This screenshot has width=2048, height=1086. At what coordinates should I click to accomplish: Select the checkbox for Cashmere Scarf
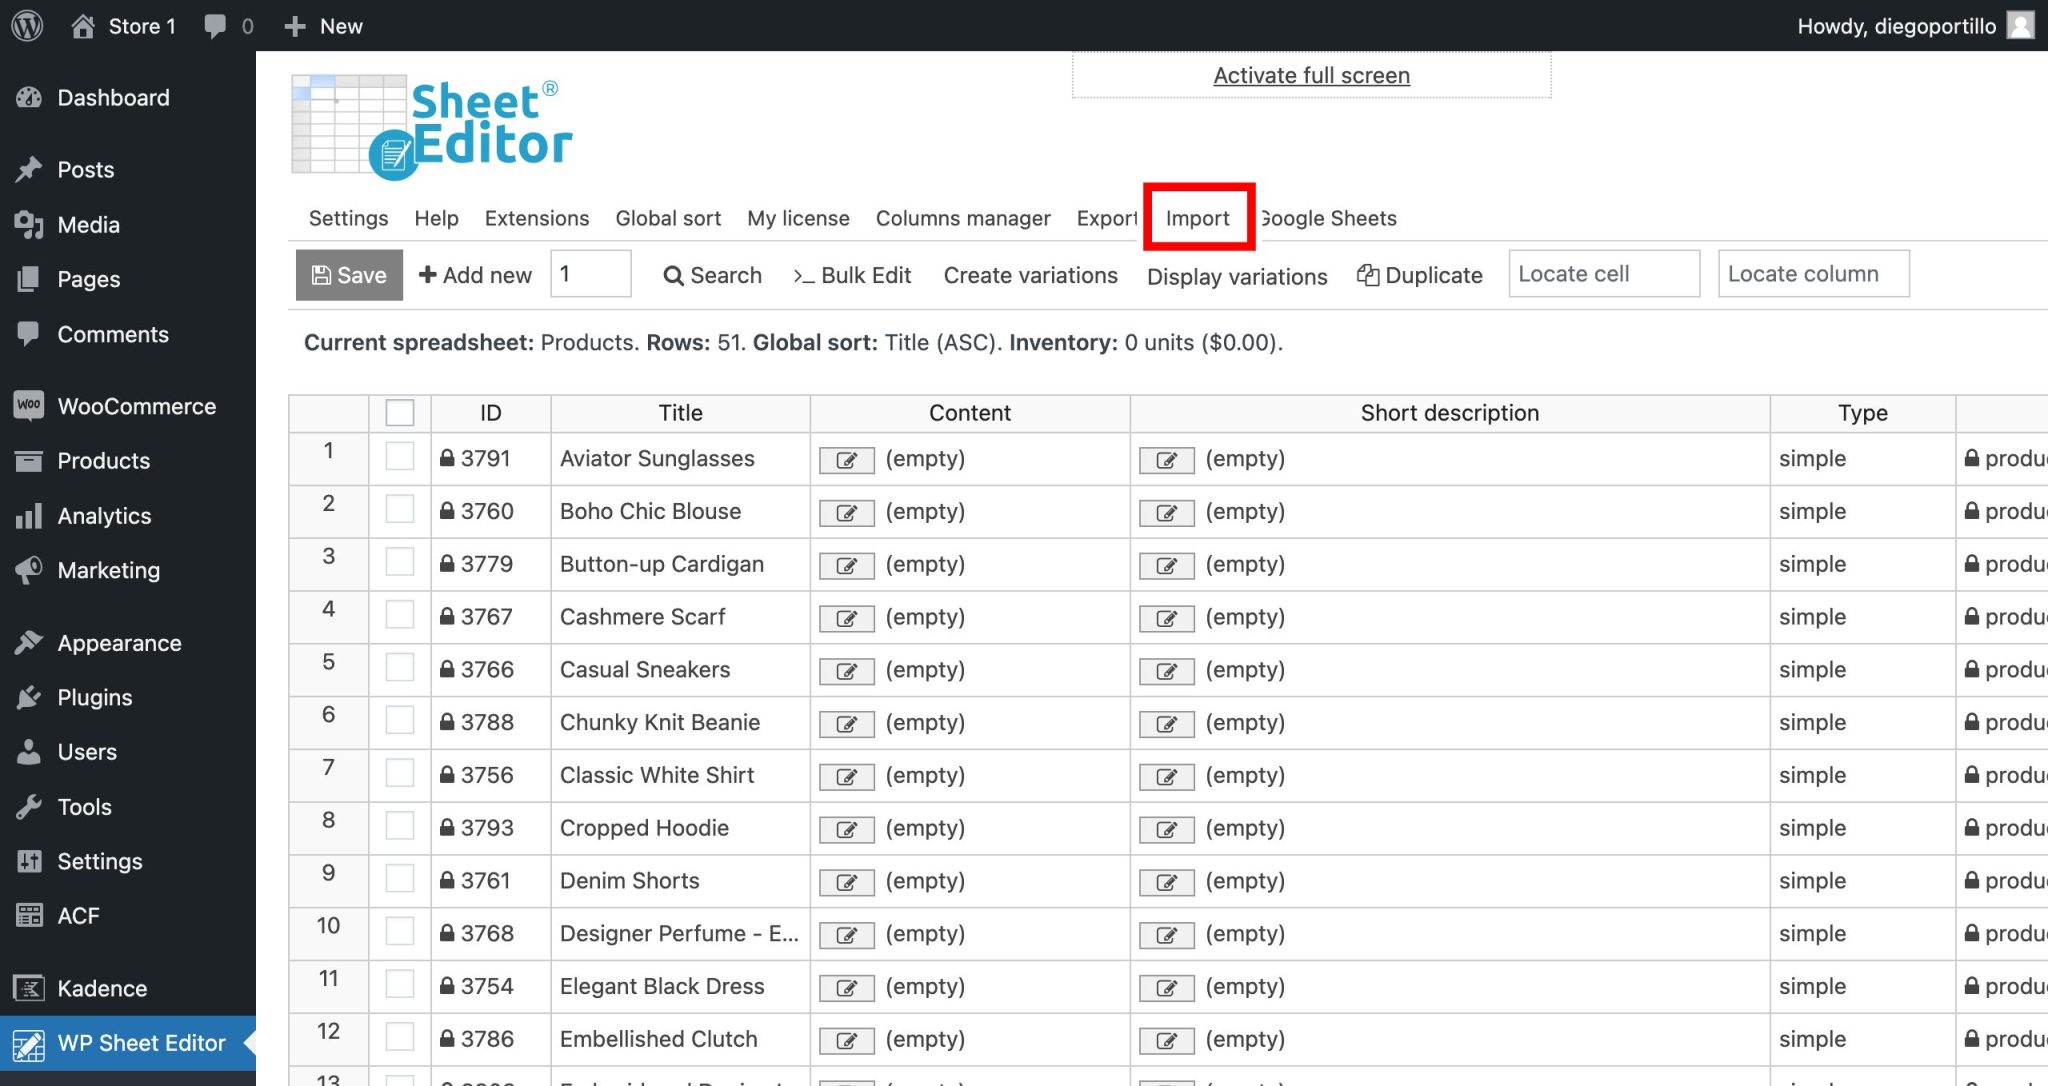[399, 614]
